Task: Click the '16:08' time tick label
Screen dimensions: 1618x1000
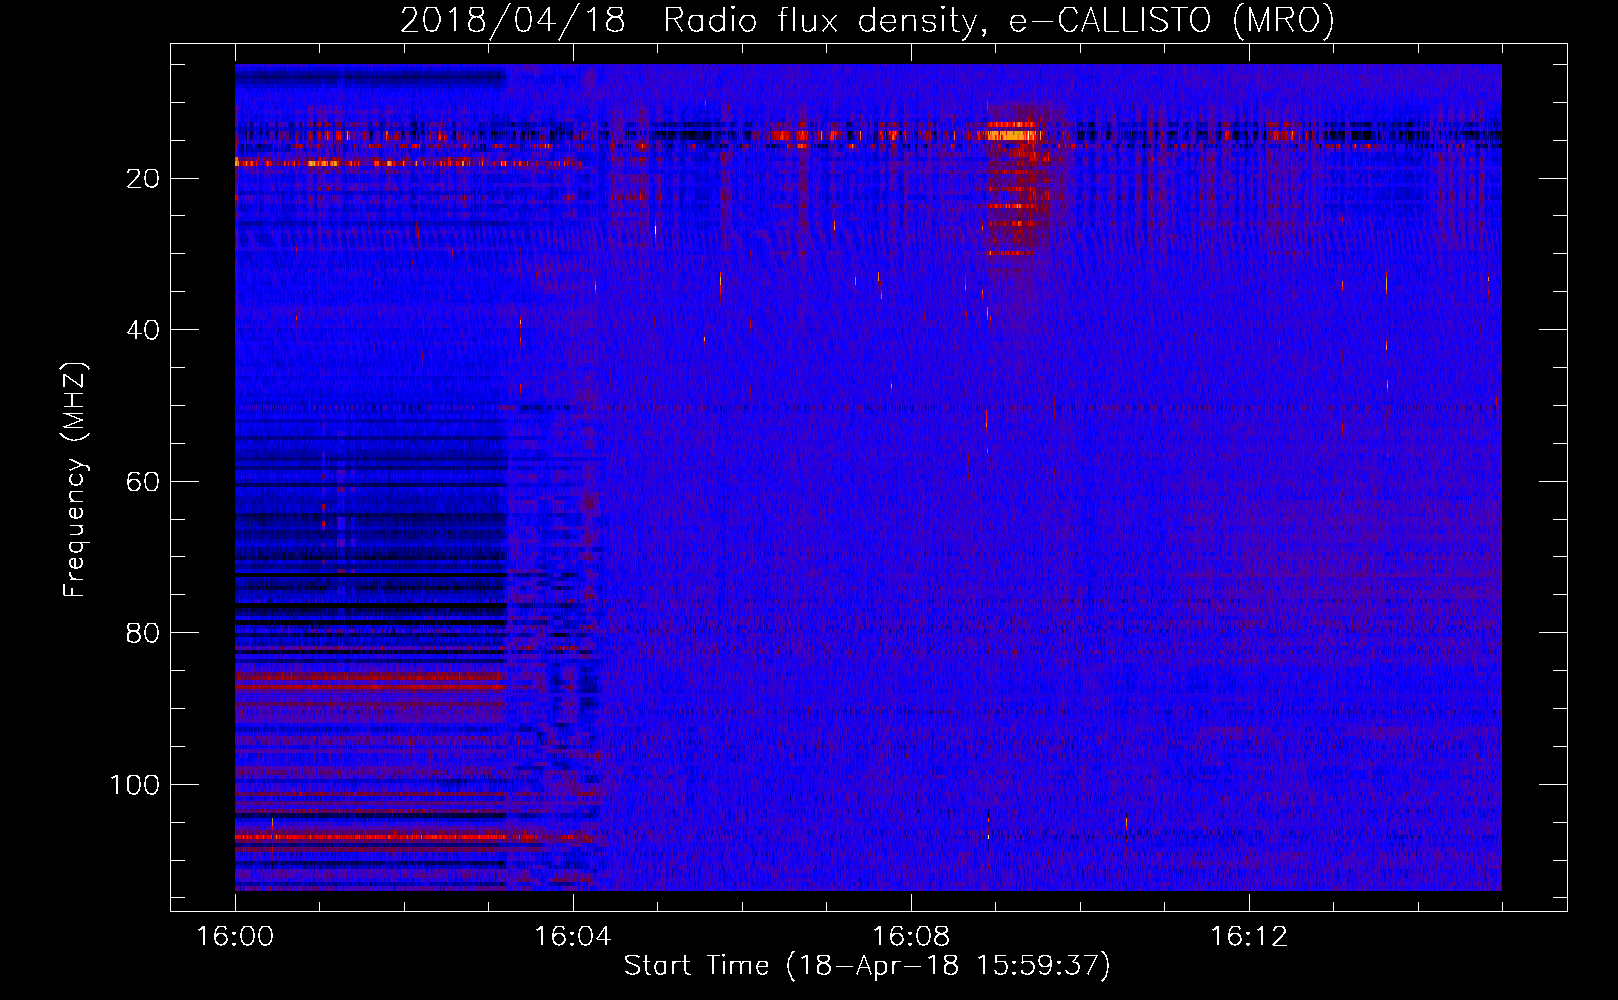Action: (x=910, y=937)
